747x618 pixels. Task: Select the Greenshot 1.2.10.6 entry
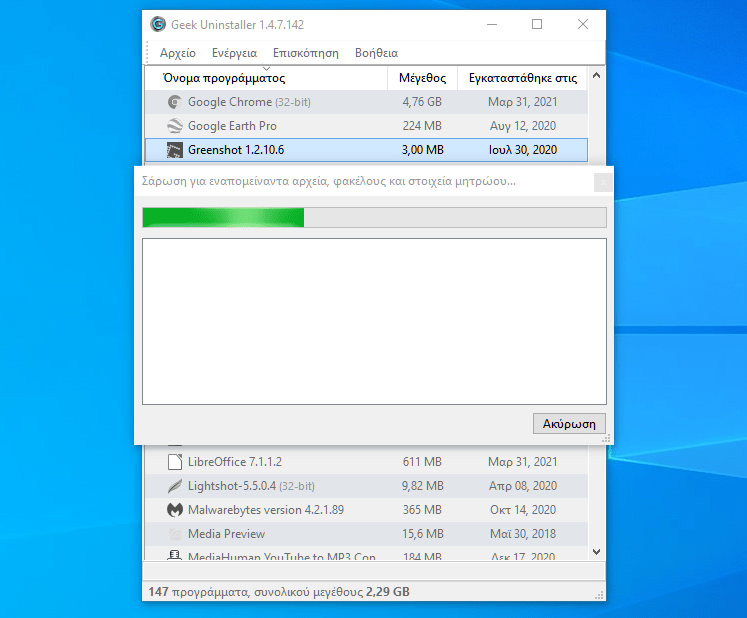click(366, 150)
